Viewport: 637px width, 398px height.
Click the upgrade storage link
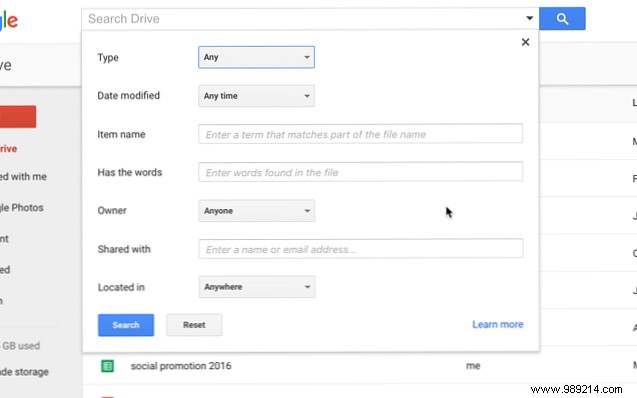(24, 372)
